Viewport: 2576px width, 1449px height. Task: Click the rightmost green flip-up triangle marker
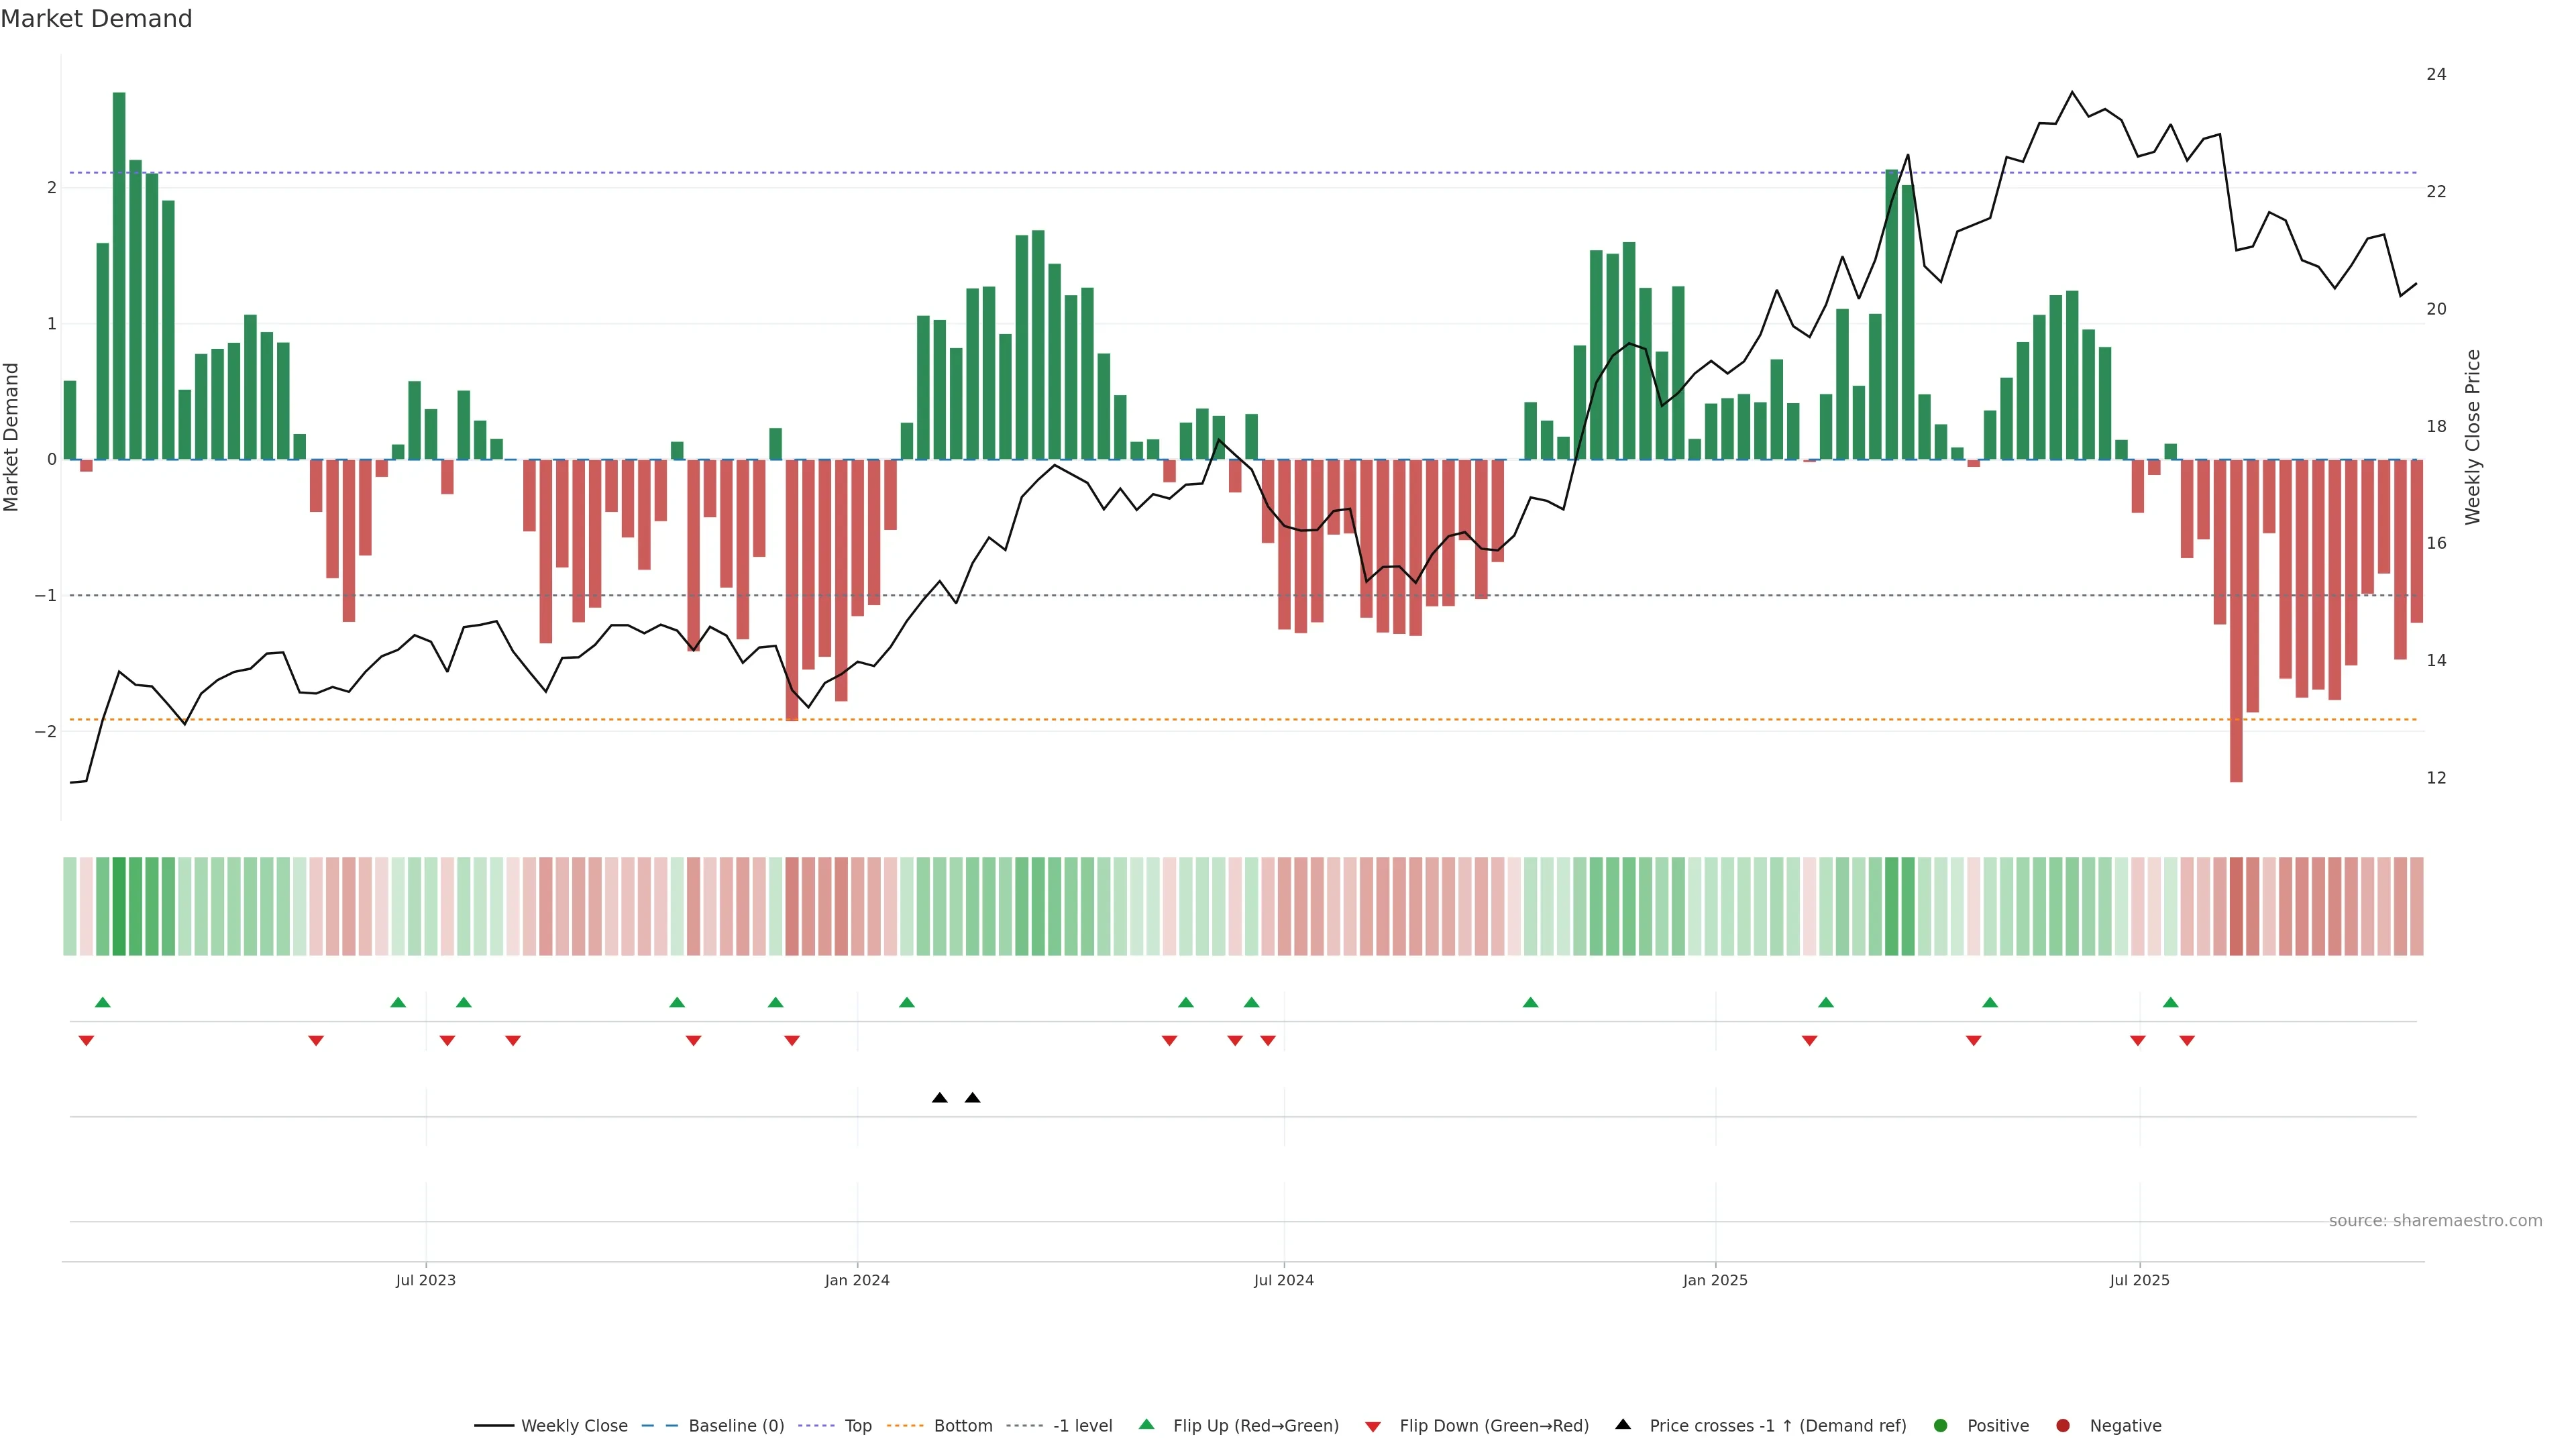(x=2170, y=1002)
